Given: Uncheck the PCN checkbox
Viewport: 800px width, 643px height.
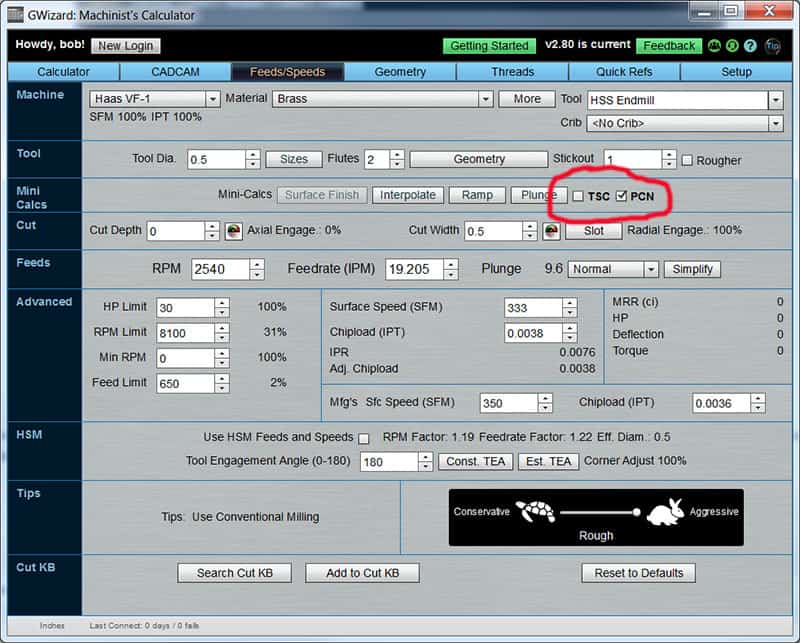Looking at the screenshot, I should pos(621,196).
